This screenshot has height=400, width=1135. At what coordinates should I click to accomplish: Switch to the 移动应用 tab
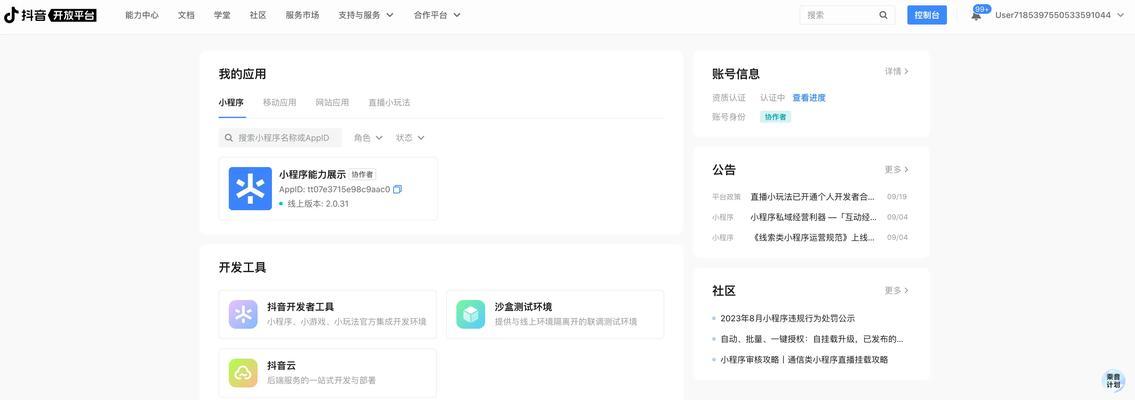coord(279,103)
